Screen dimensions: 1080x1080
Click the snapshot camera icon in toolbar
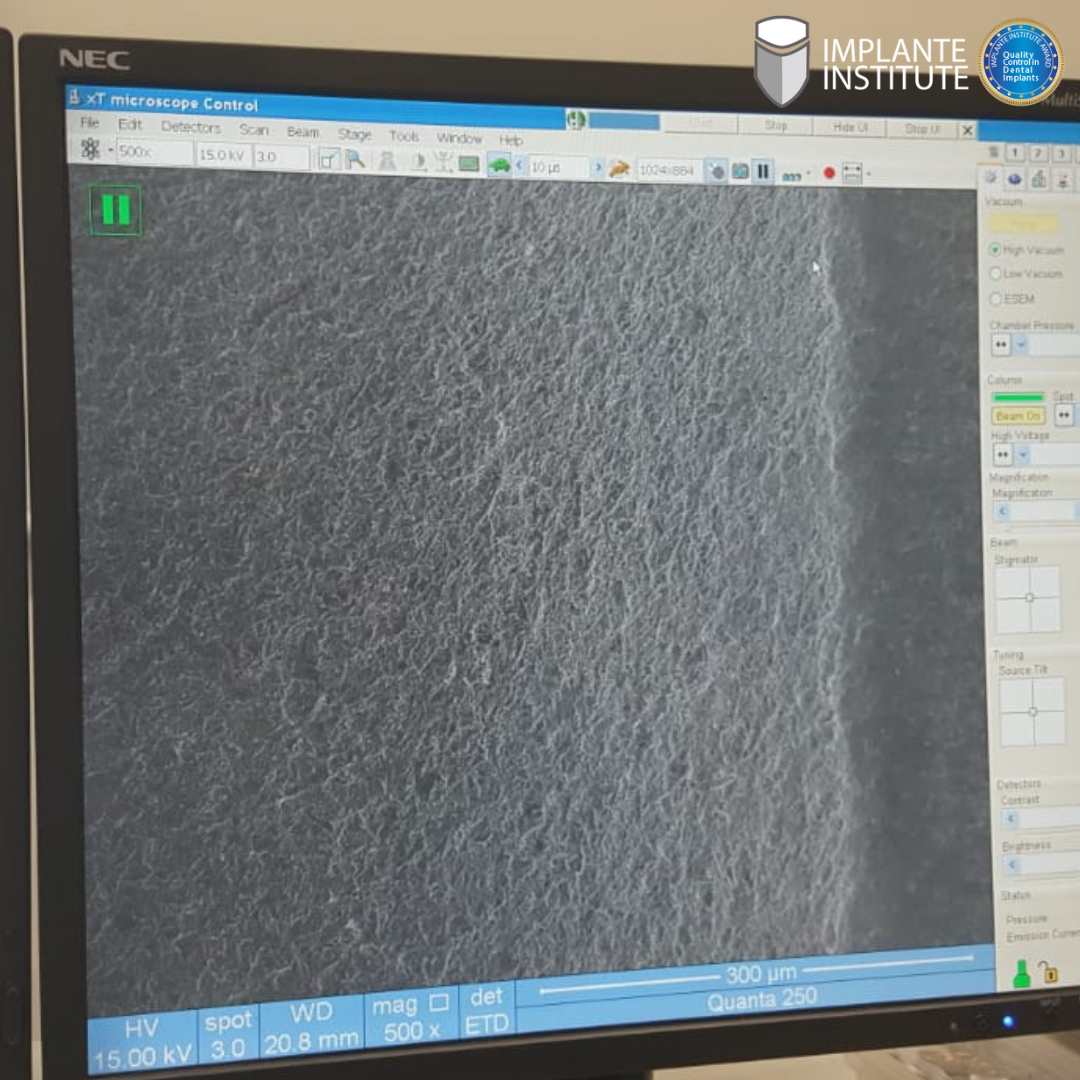[739, 171]
